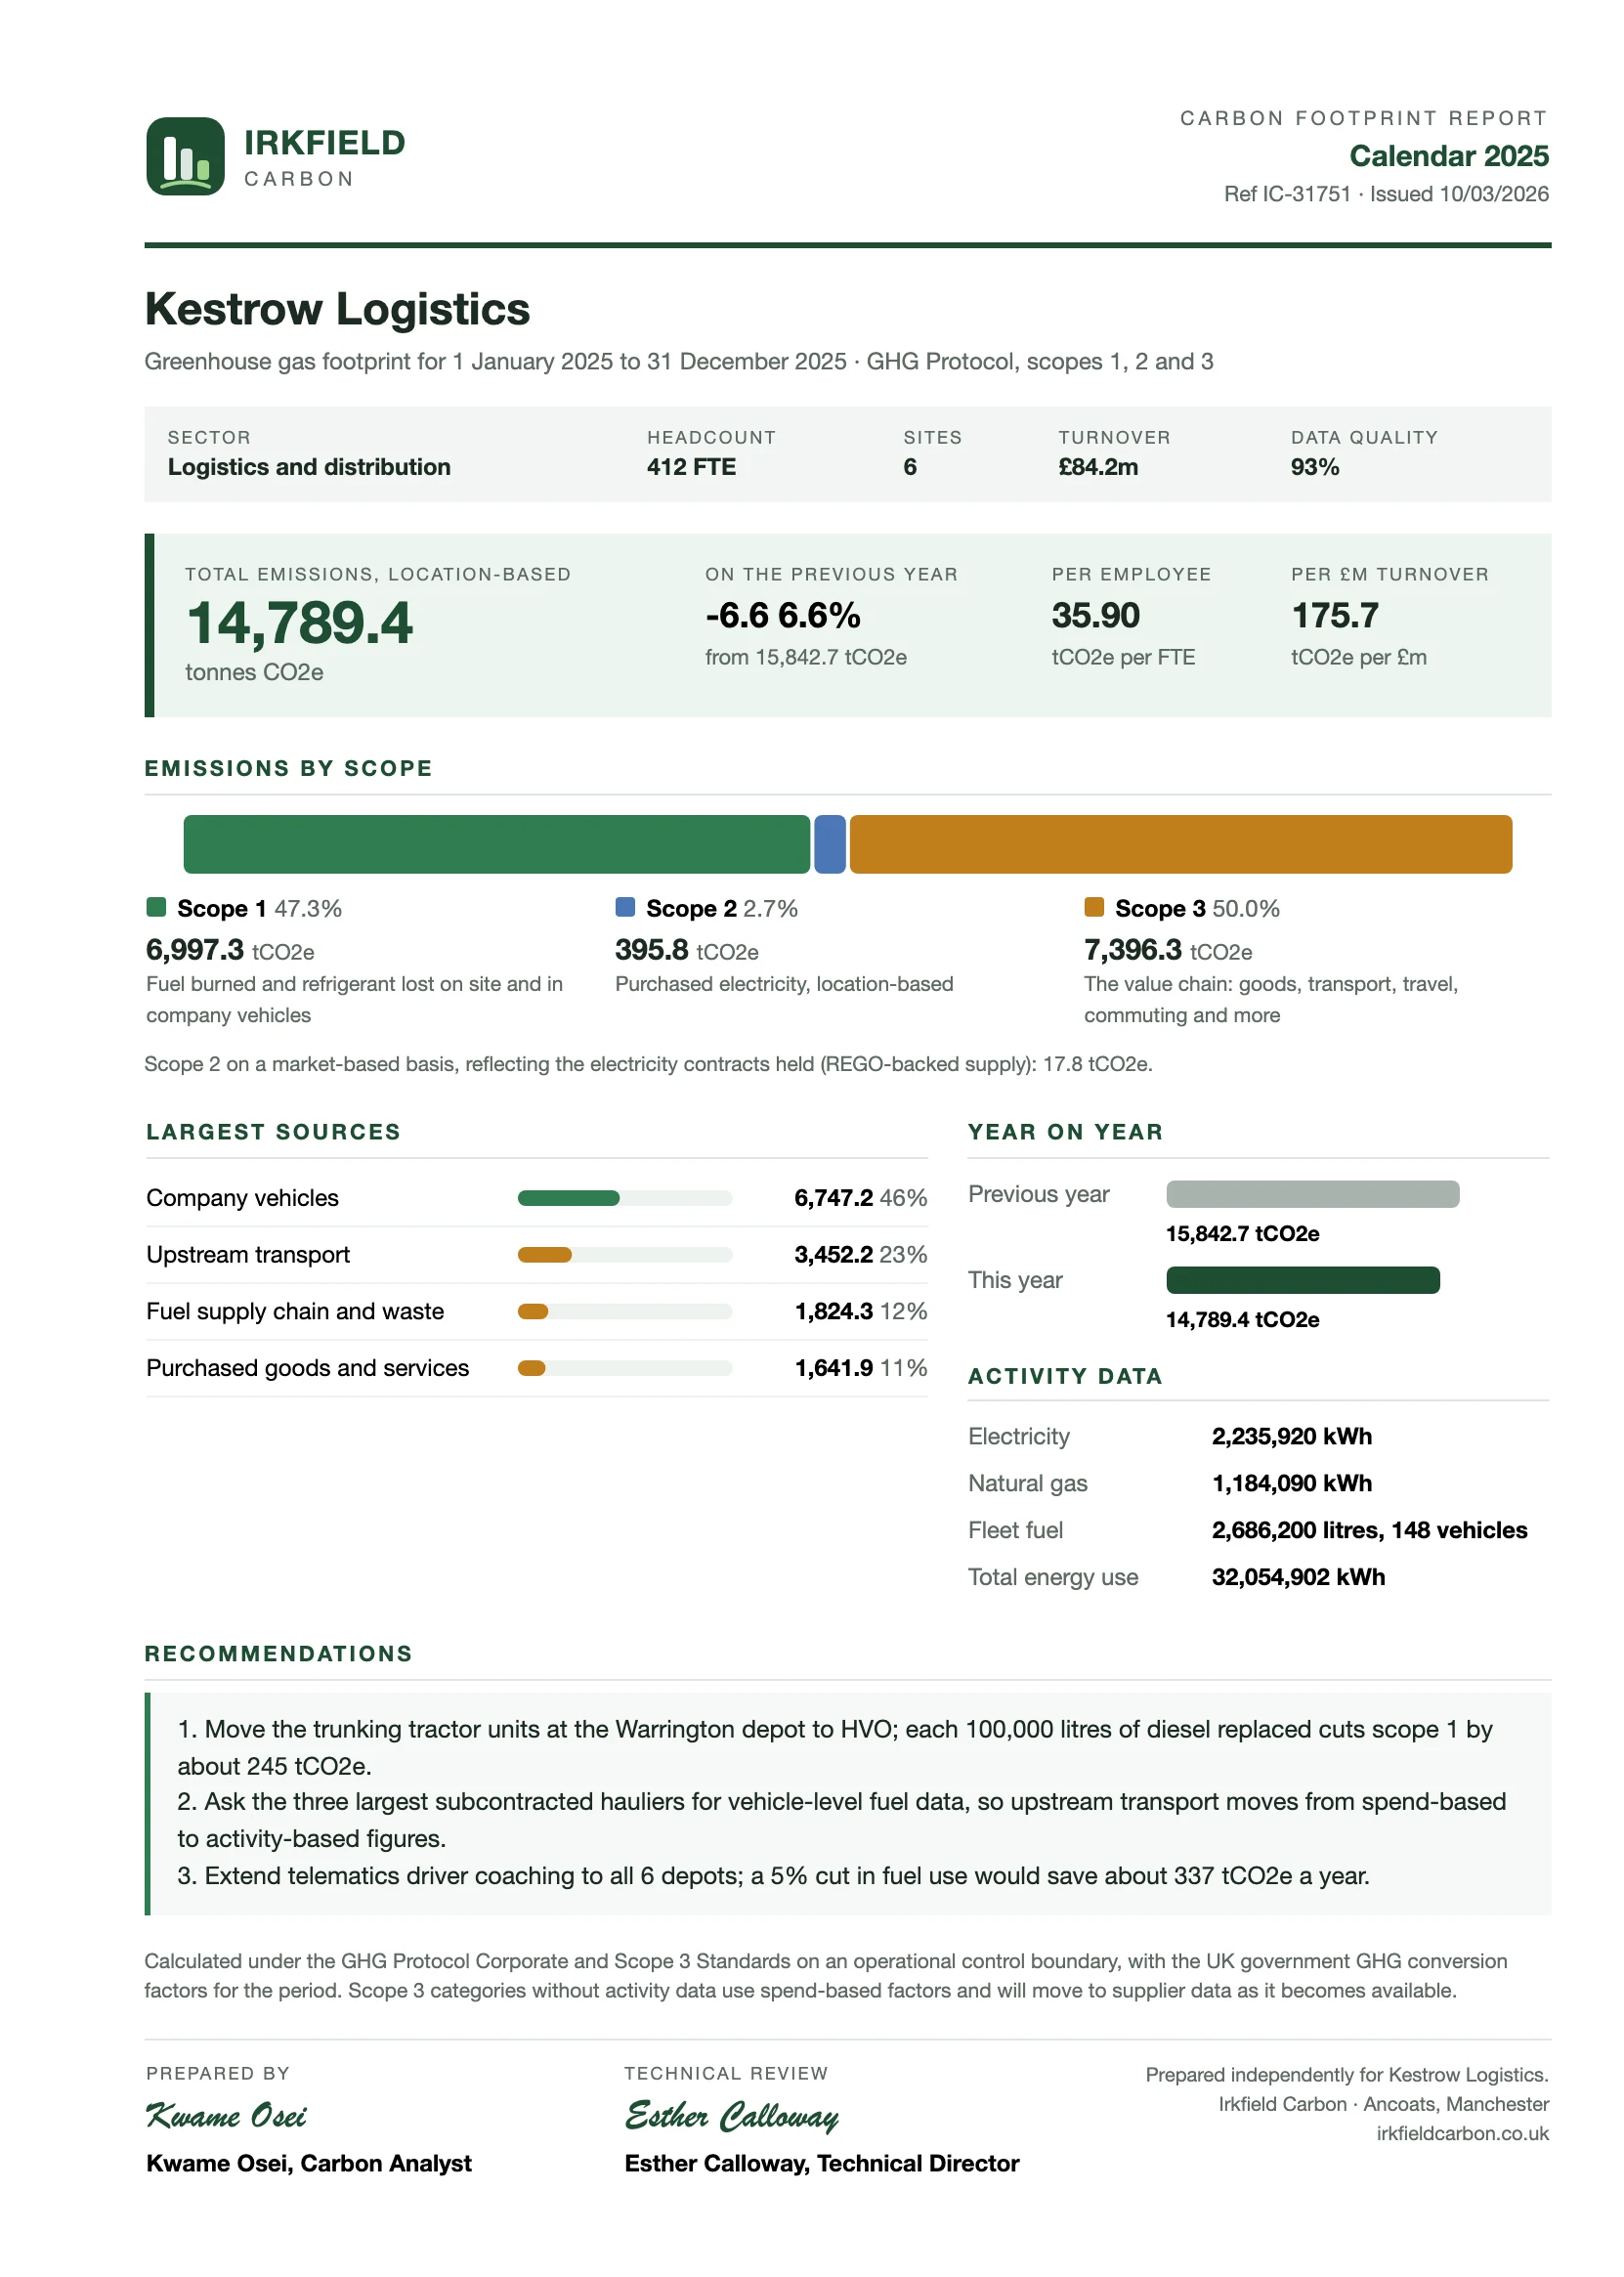This screenshot has height=2277, width=1624.
Task: Select the green Scope 1 bar segment
Action: 496,844
